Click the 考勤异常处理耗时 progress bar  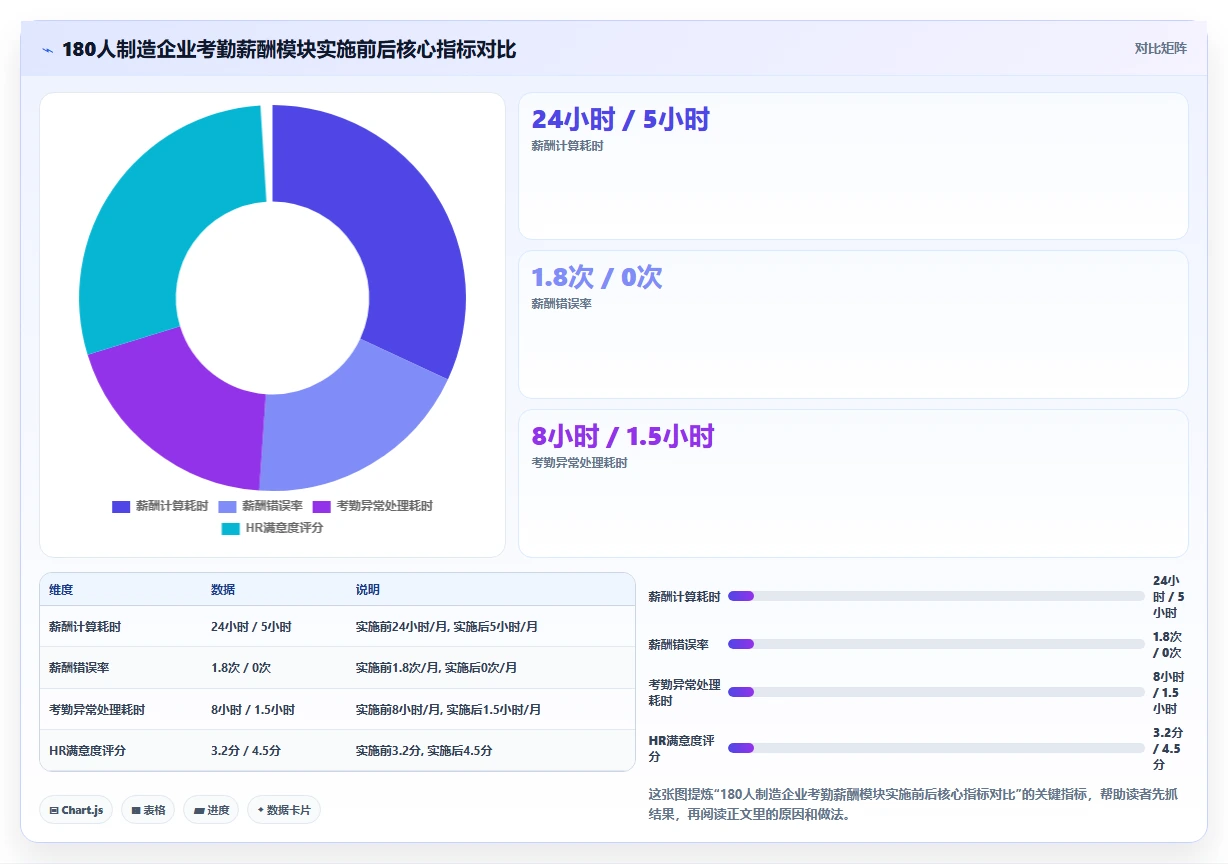936,692
